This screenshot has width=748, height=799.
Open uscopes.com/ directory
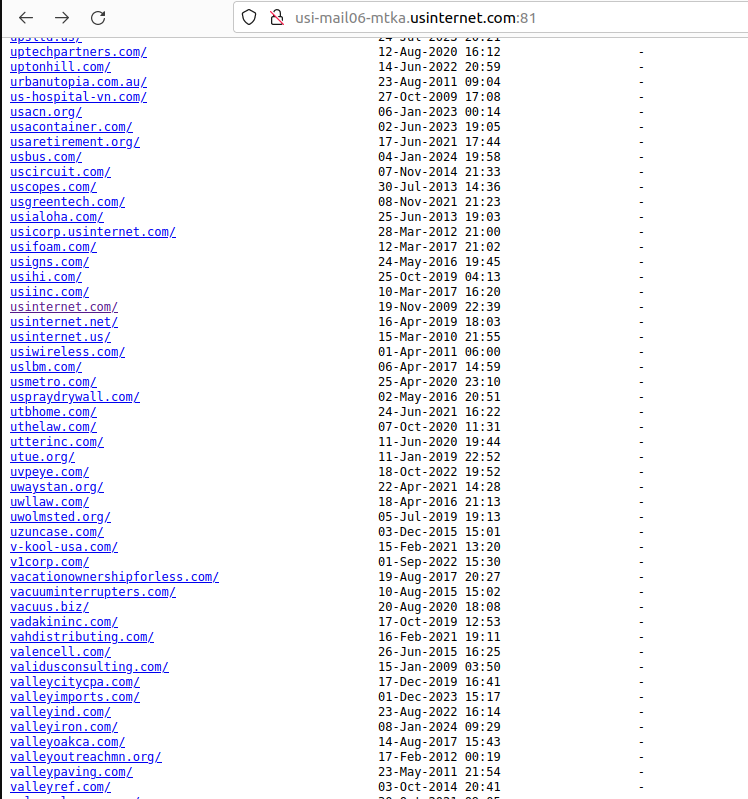pos(54,187)
